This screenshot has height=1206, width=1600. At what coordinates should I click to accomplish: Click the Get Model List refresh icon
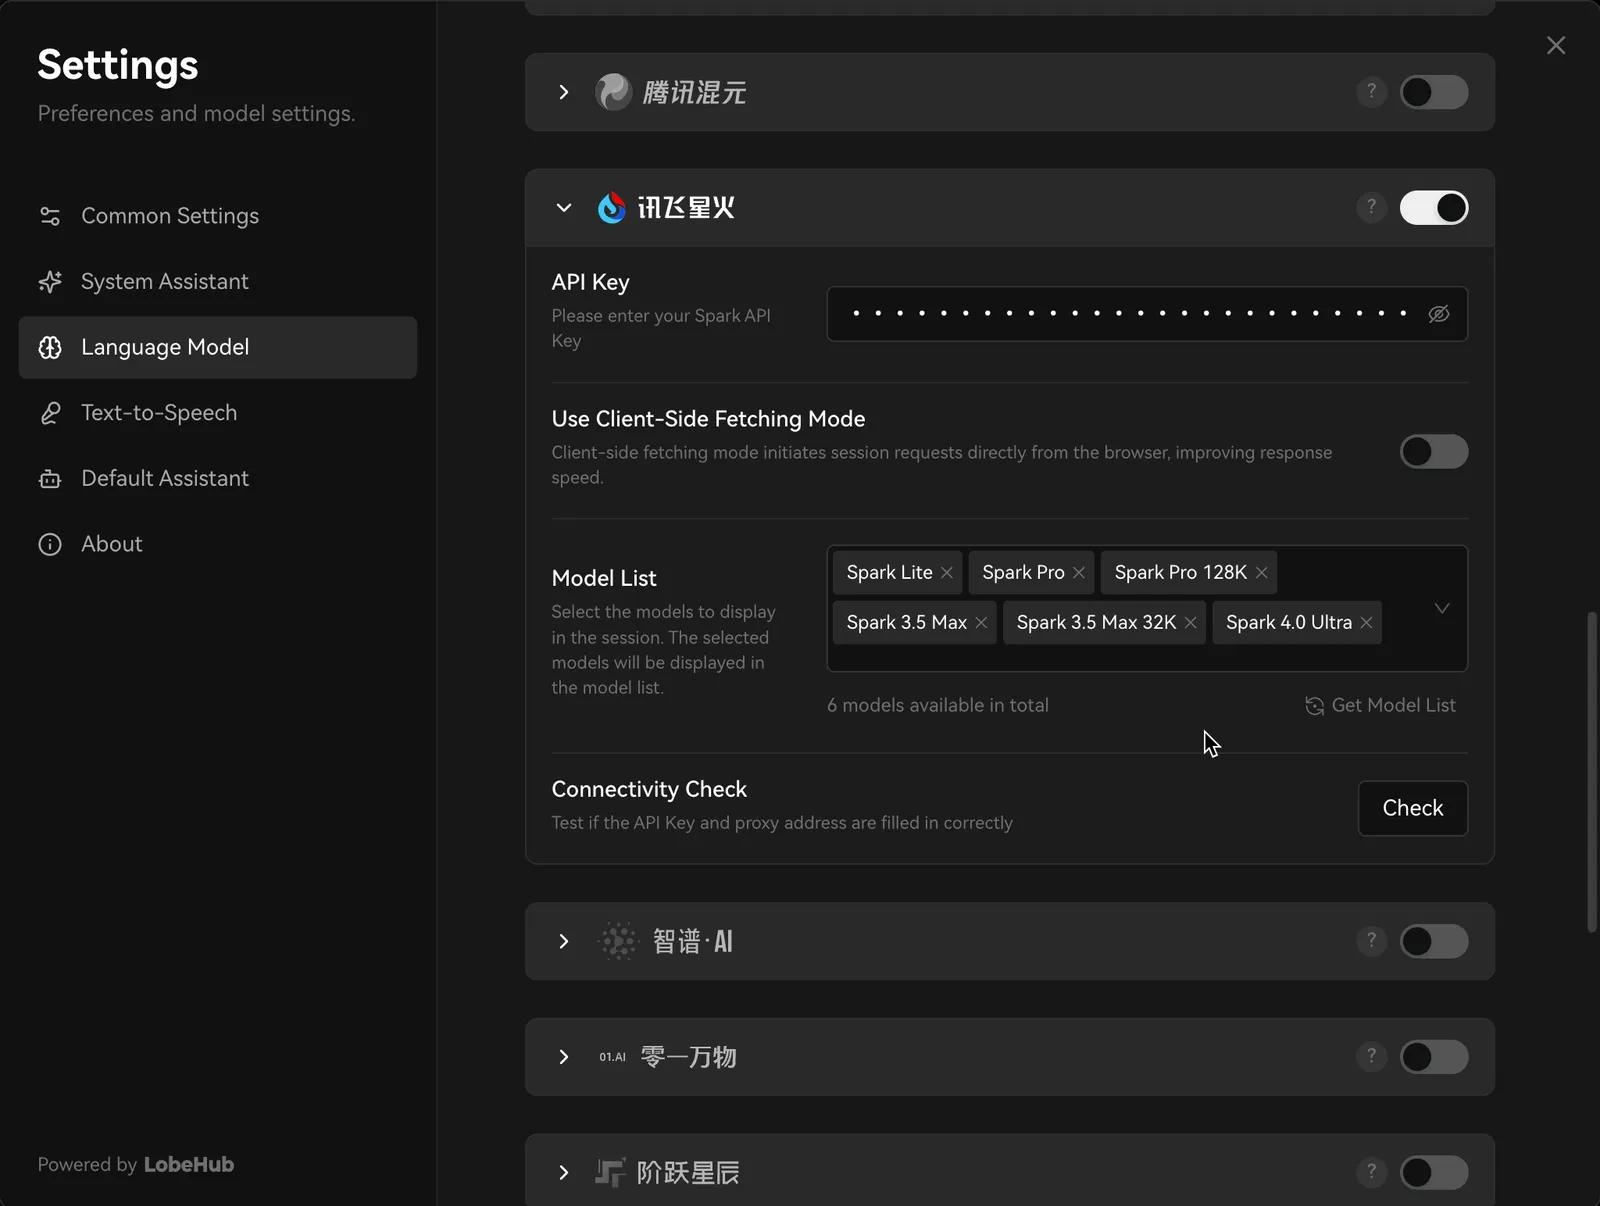point(1314,706)
